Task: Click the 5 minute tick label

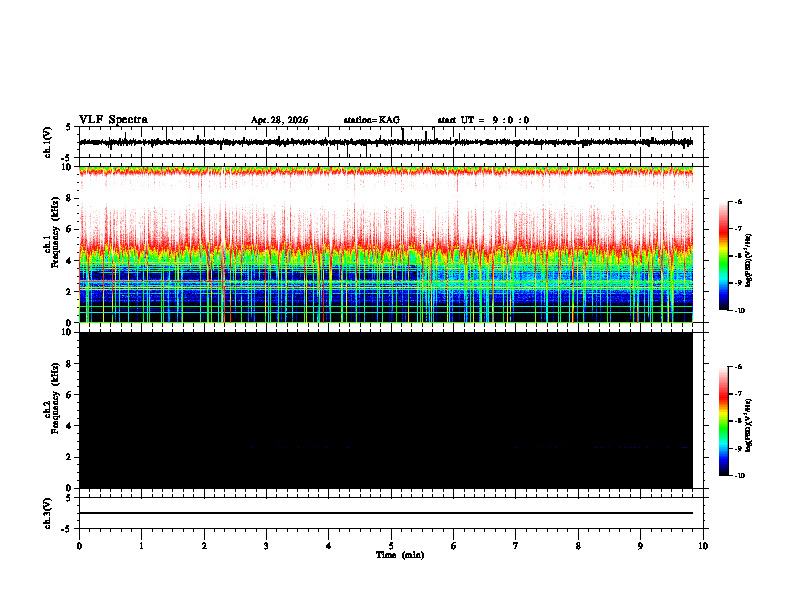Action: (x=391, y=546)
